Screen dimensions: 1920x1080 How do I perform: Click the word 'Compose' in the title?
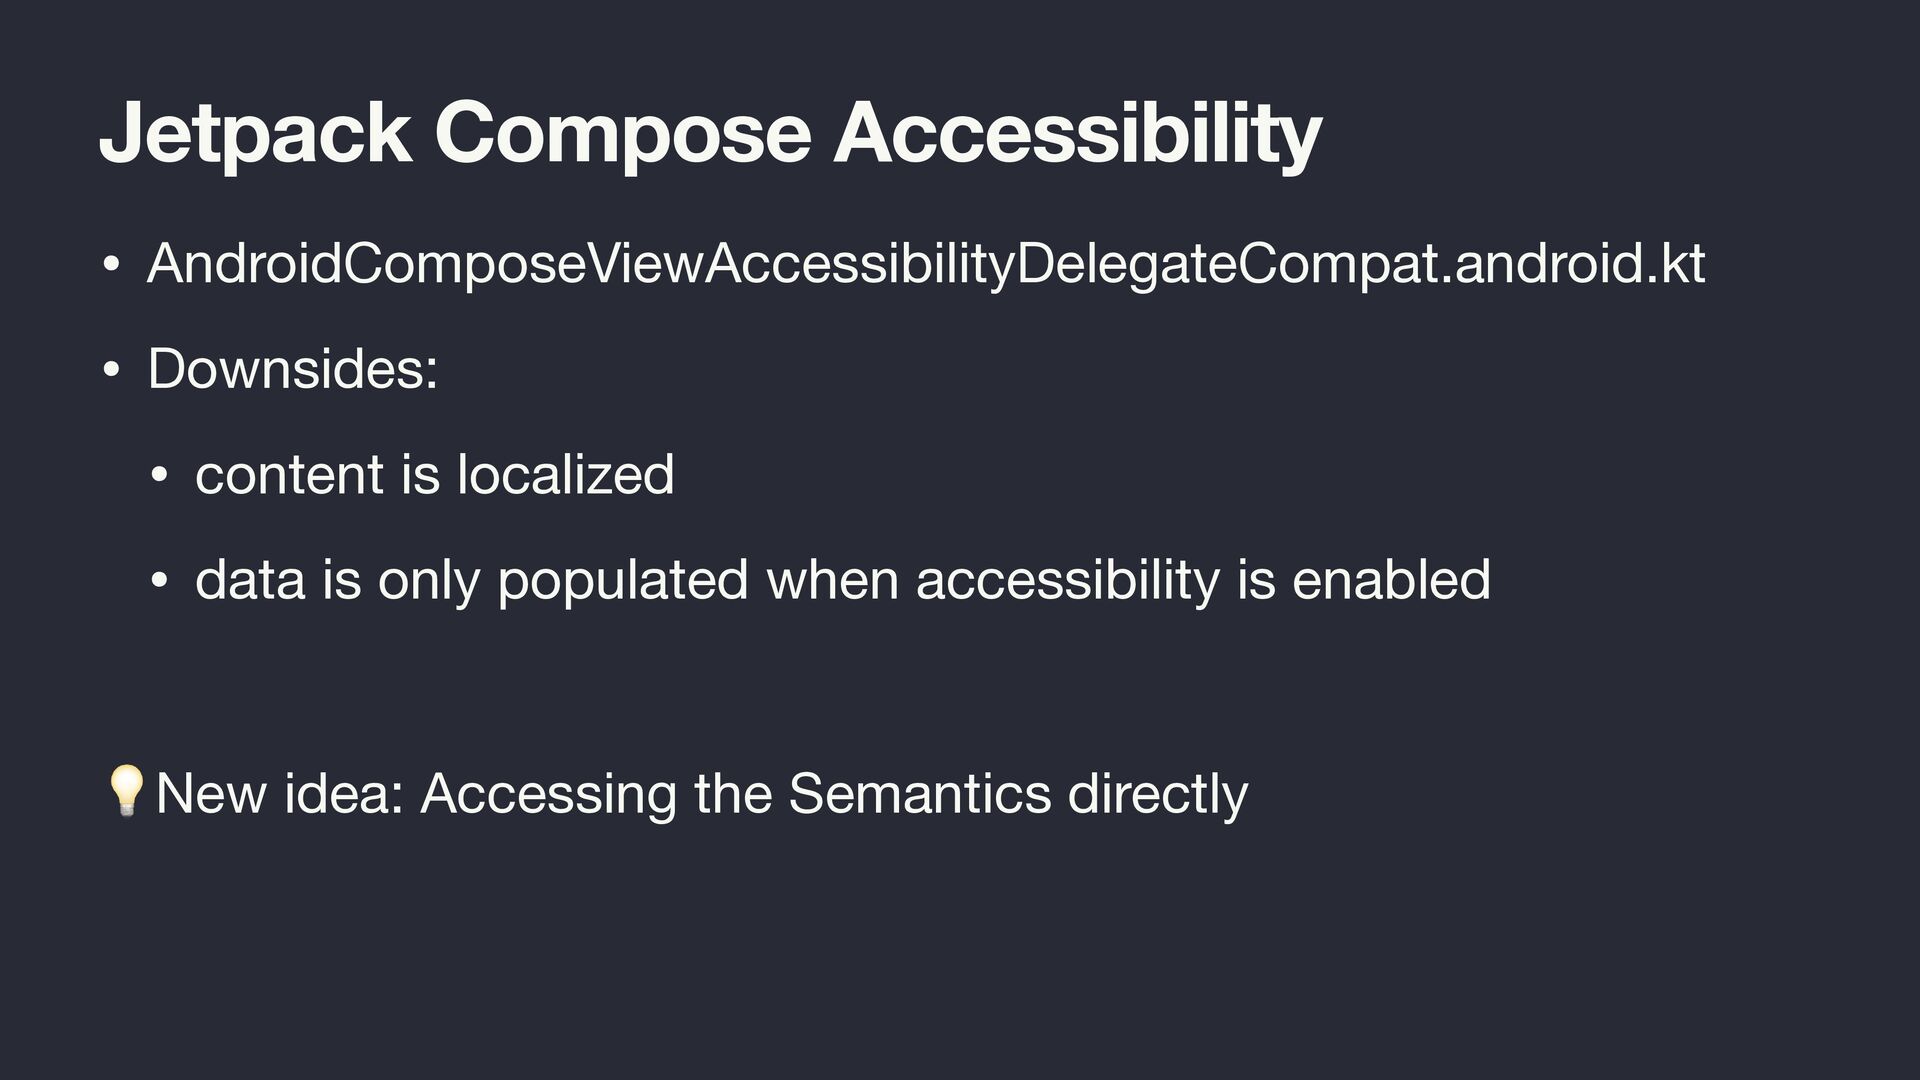pos(622,134)
